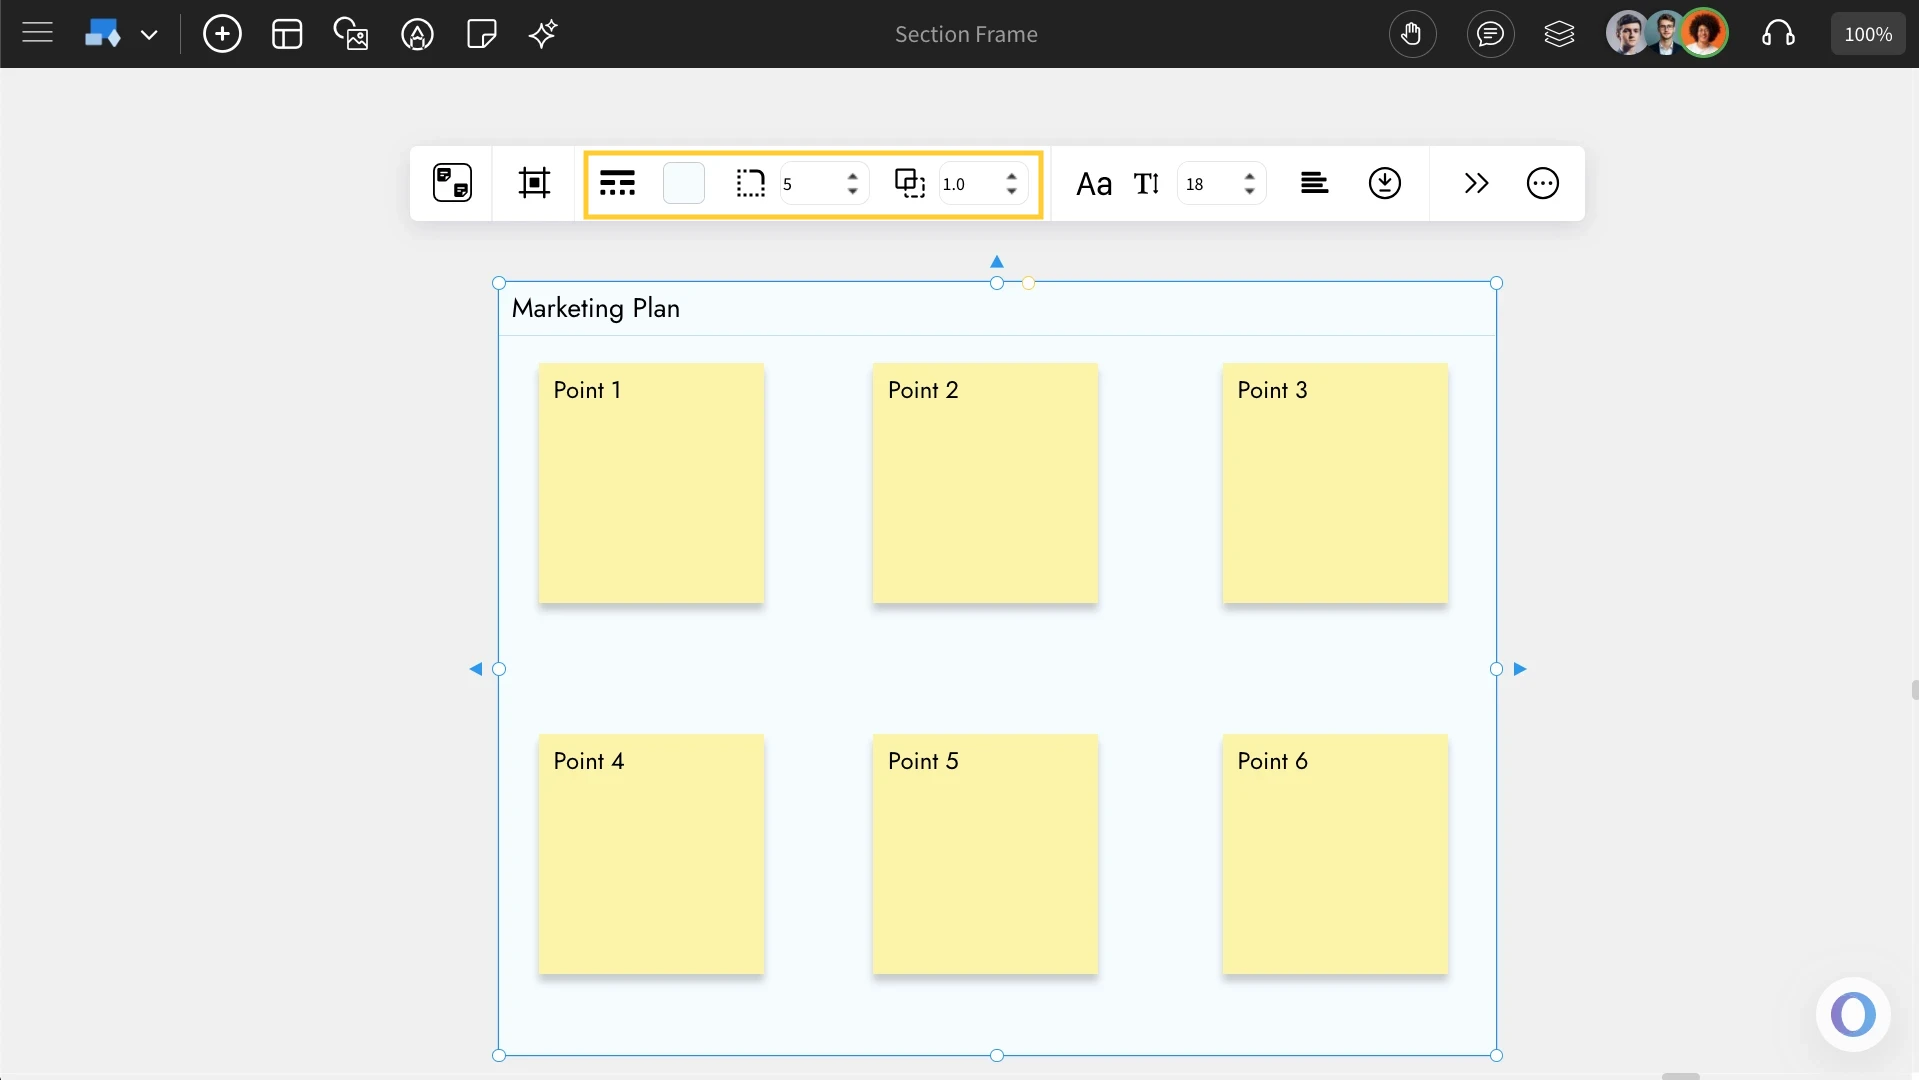
Task: Open text style options with Aa icon
Action: click(x=1094, y=183)
